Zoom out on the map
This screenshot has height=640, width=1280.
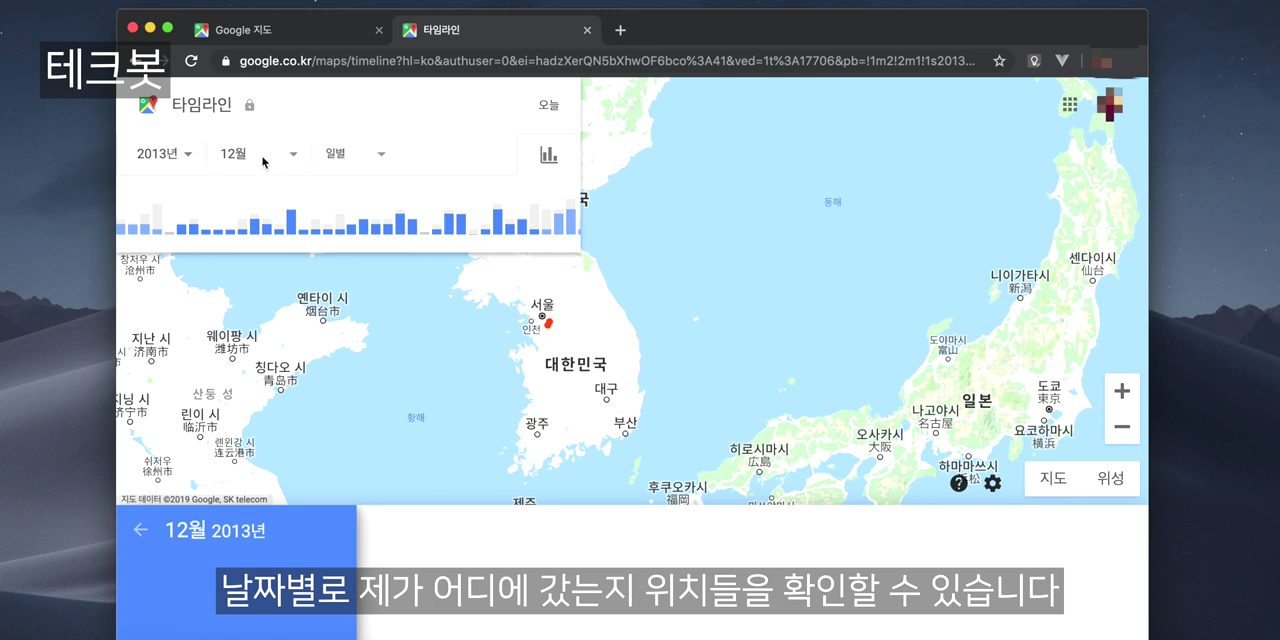[x=1122, y=427]
